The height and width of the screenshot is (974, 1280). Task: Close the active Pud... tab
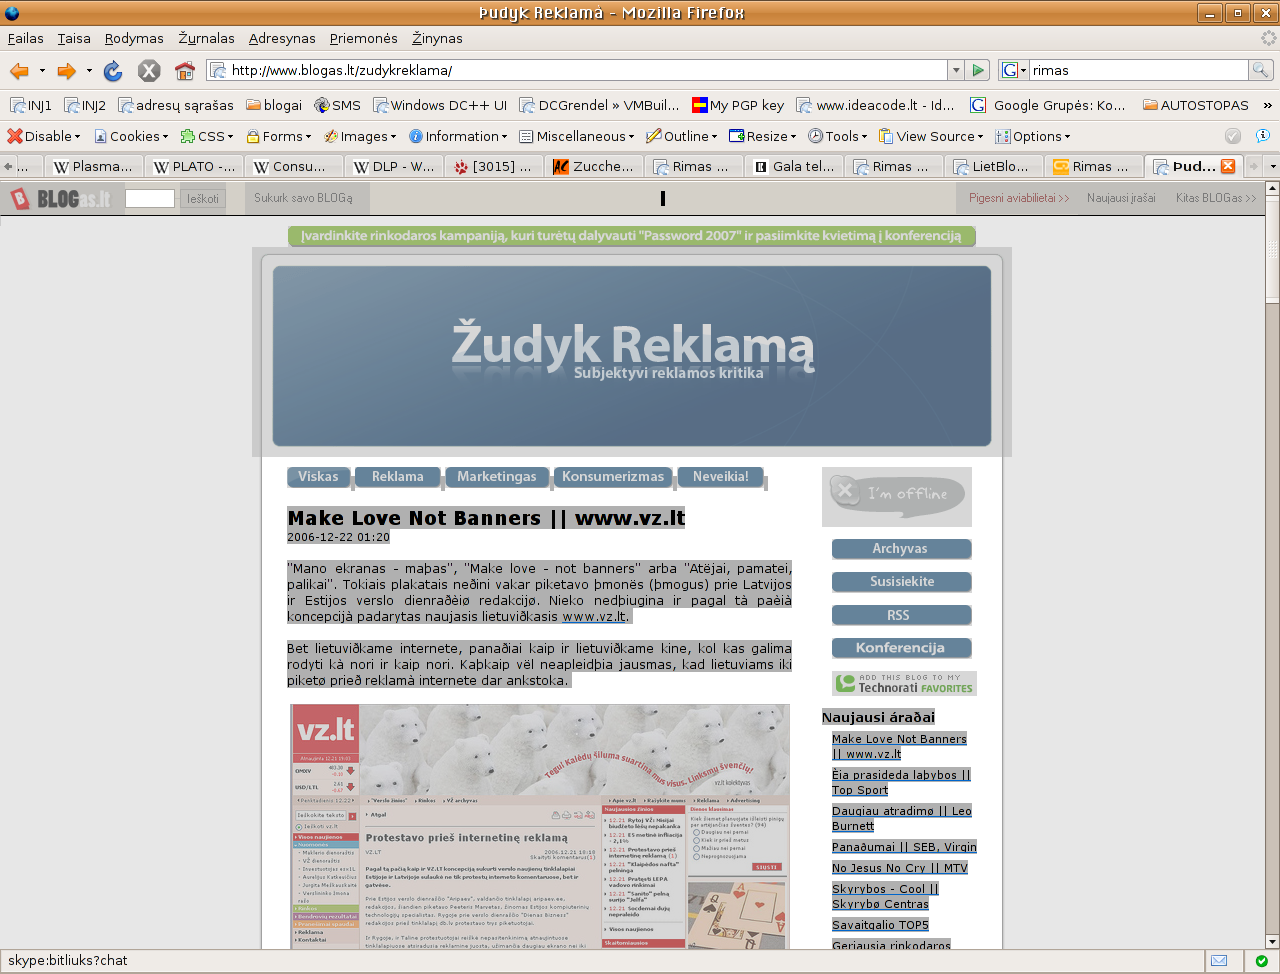click(x=1228, y=166)
